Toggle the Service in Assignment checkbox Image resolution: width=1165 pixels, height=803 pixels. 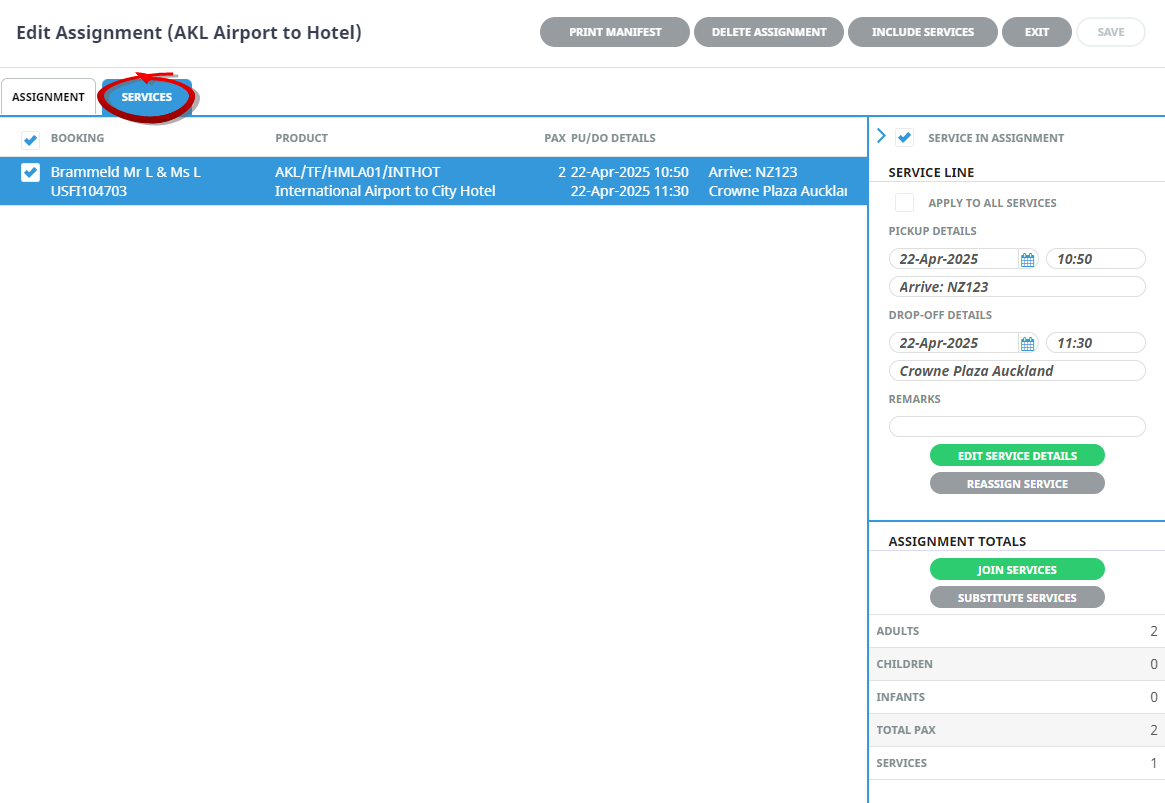point(905,138)
